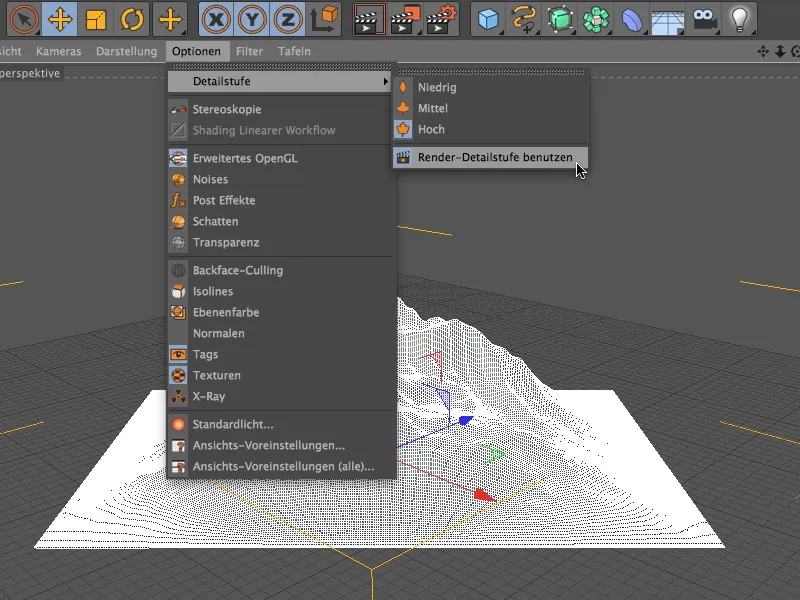Activate the Rotate tool
Image resolution: width=800 pixels, height=600 pixels.
[132, 19]
